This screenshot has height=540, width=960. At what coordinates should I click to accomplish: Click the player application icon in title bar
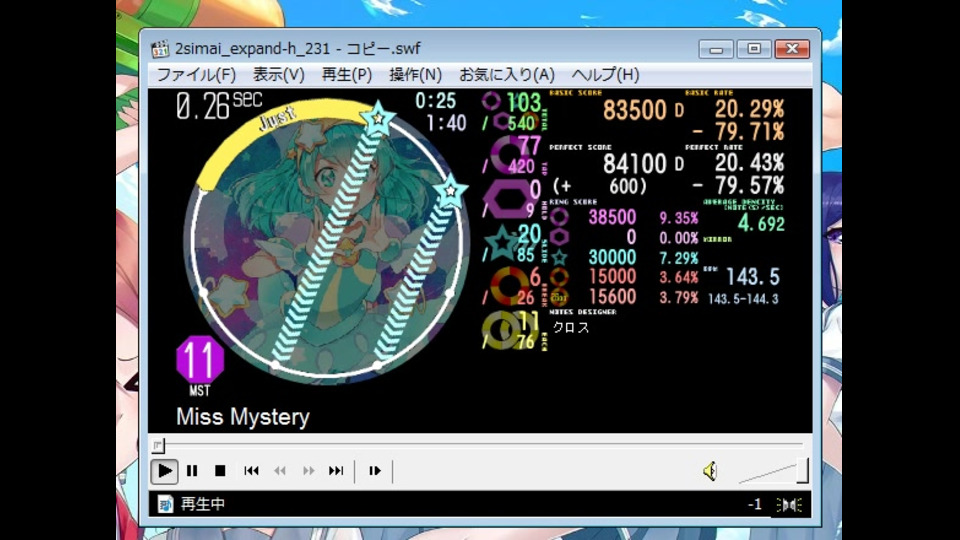point(160,48)
